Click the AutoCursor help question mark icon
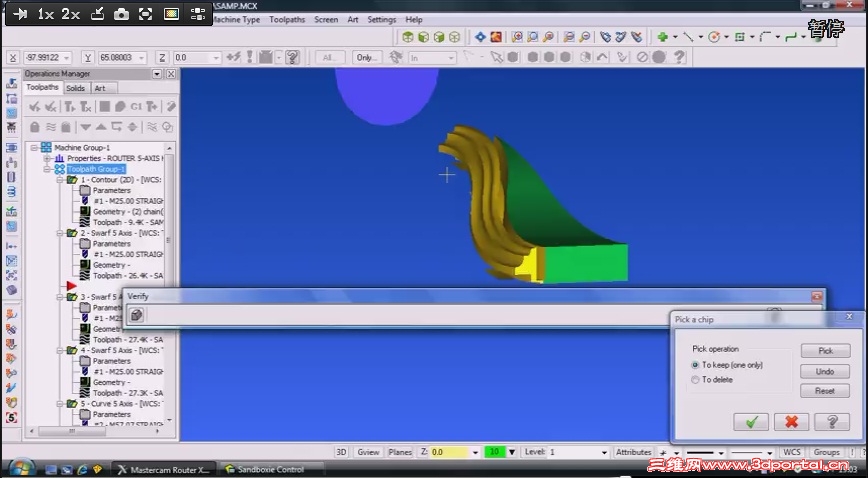The image size is (868, 478). pyautogui.click(x=292, y=57)
